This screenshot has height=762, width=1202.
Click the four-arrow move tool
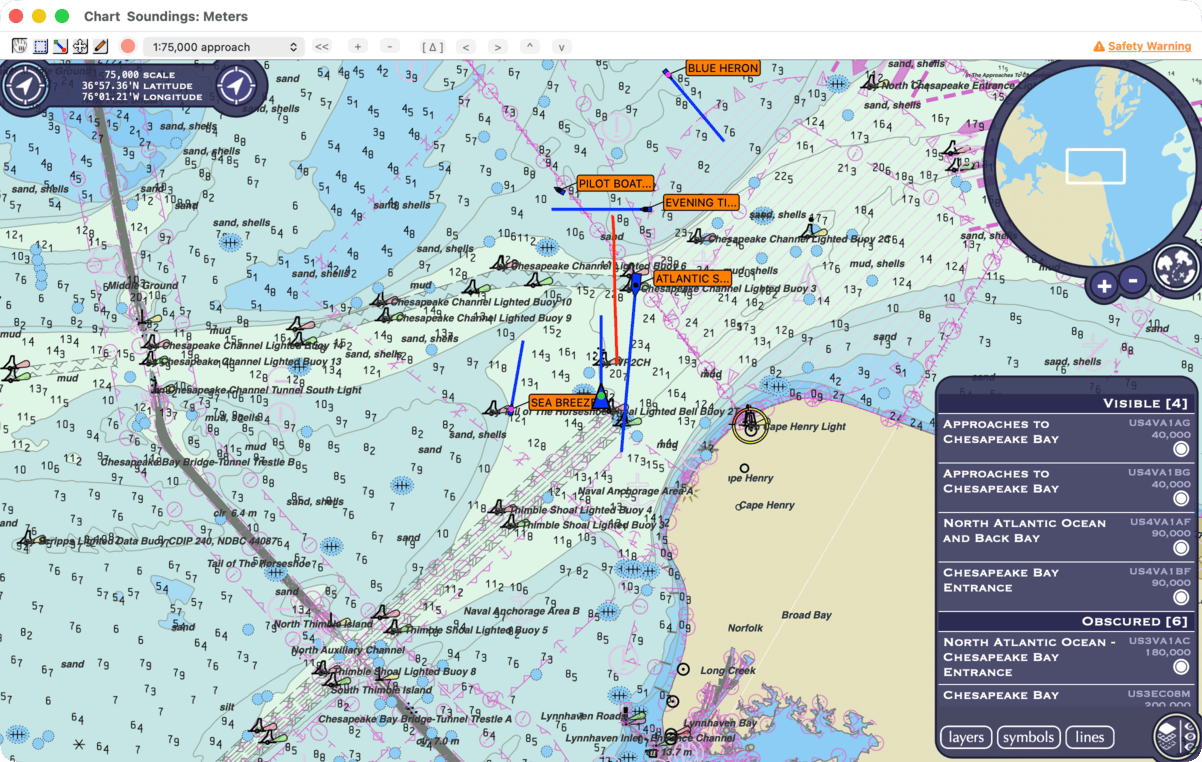click(80, 46)
